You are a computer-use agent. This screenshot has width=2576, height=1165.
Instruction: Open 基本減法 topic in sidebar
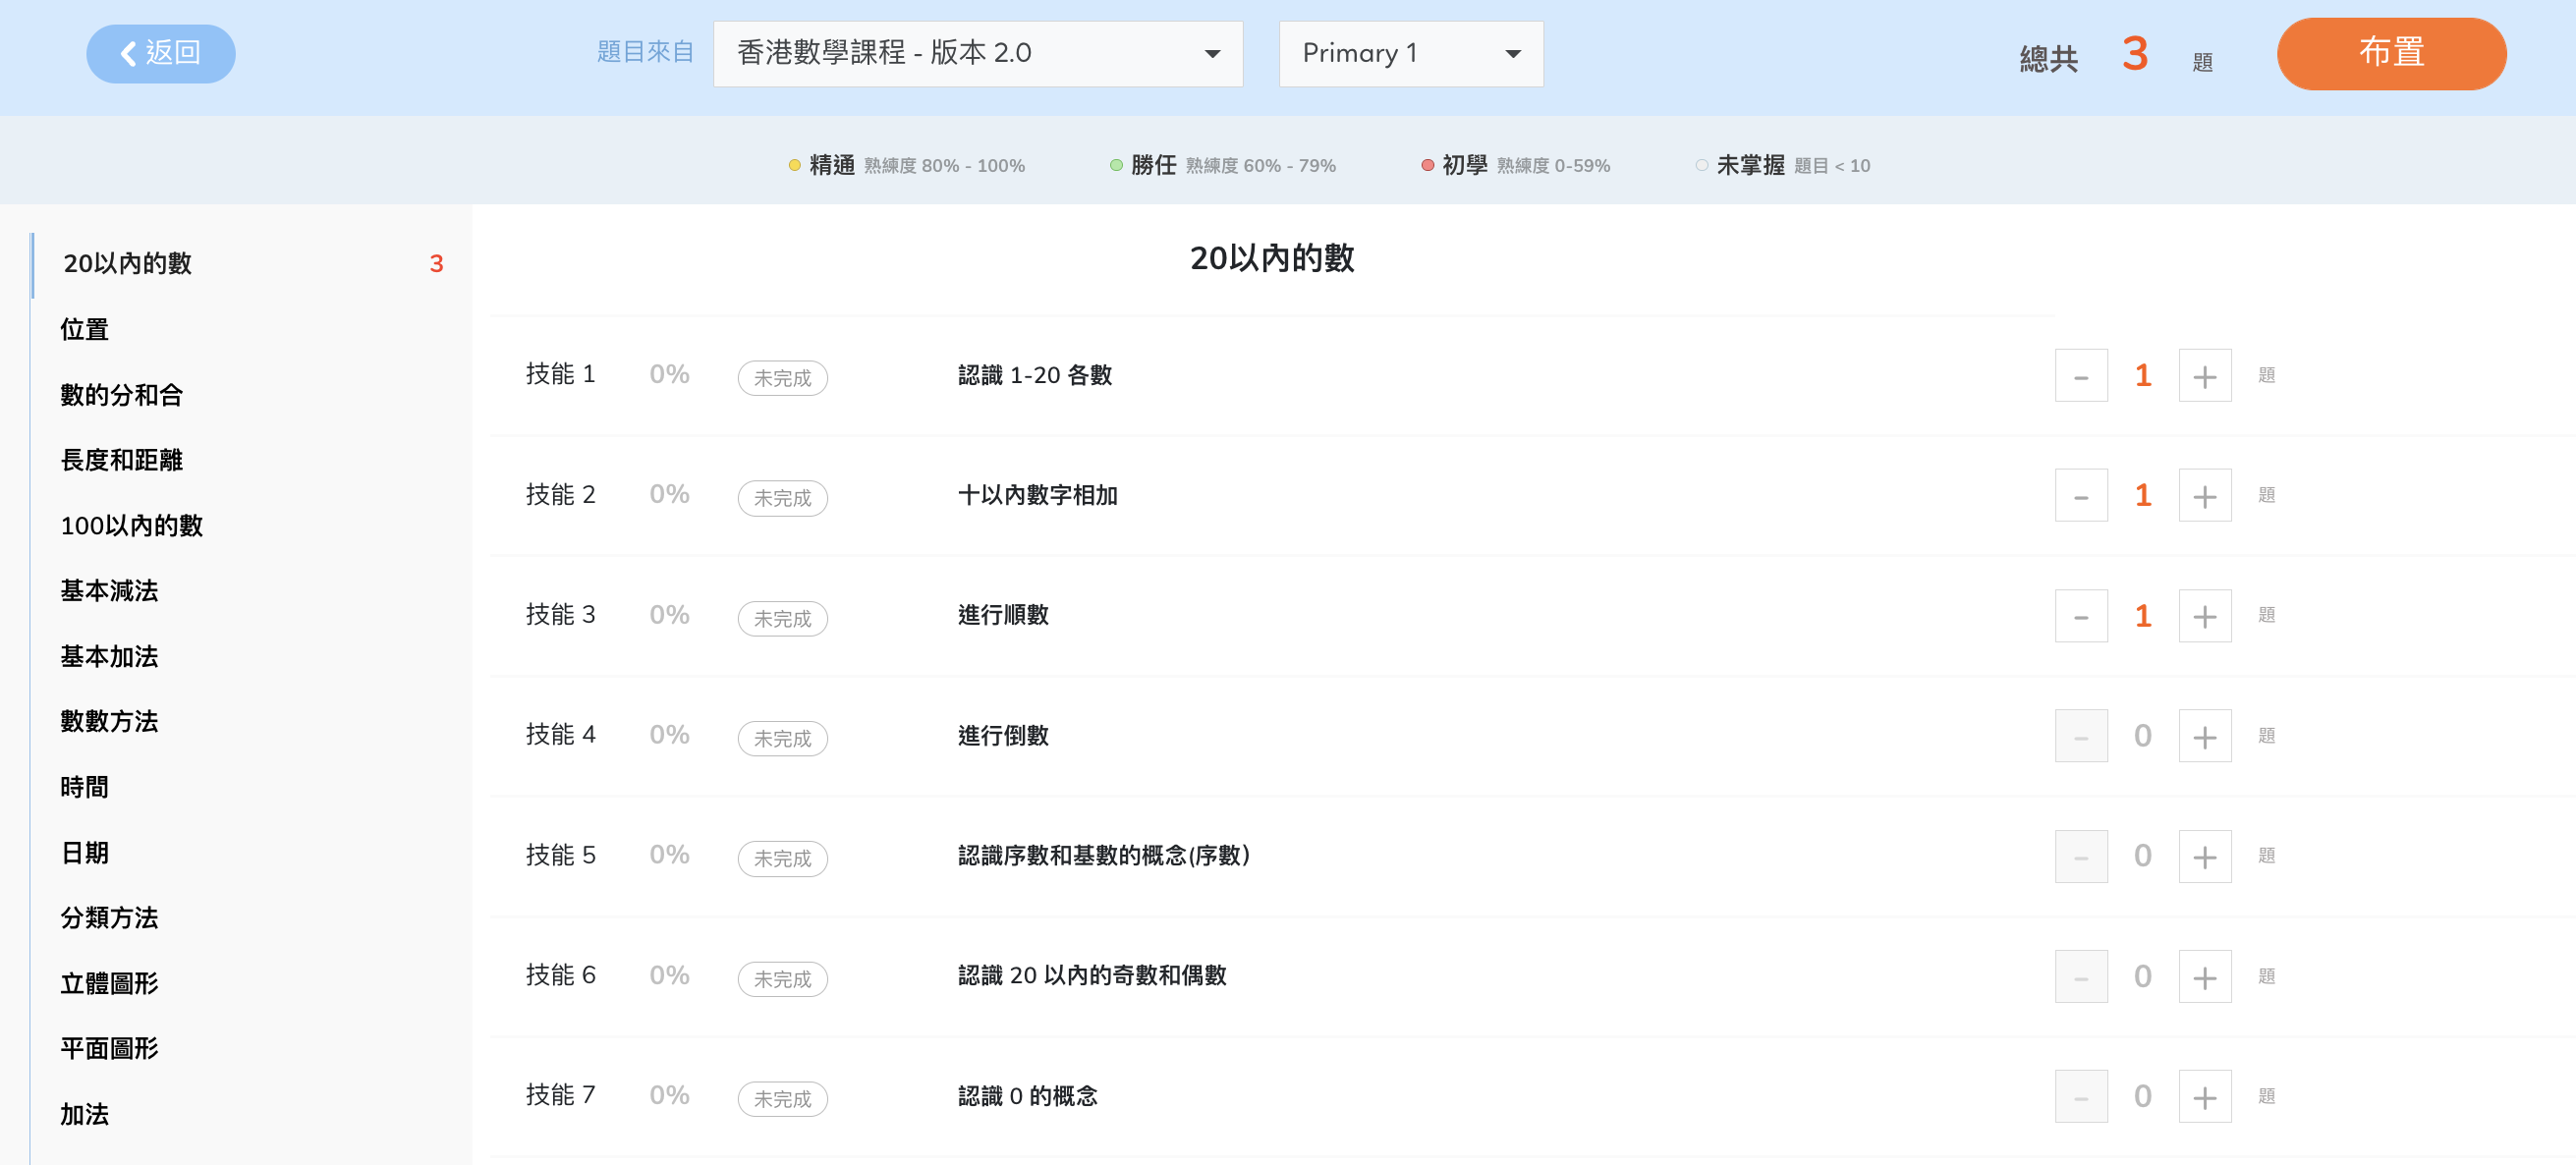tap(109, 591)
